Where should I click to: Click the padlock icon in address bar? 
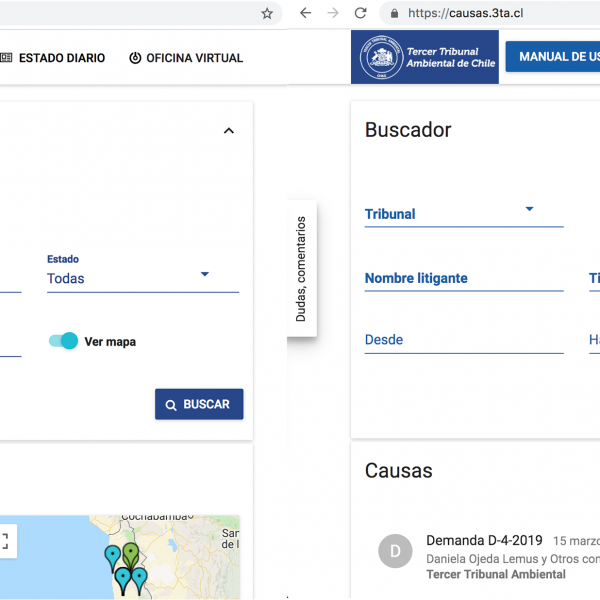(394, 14)
